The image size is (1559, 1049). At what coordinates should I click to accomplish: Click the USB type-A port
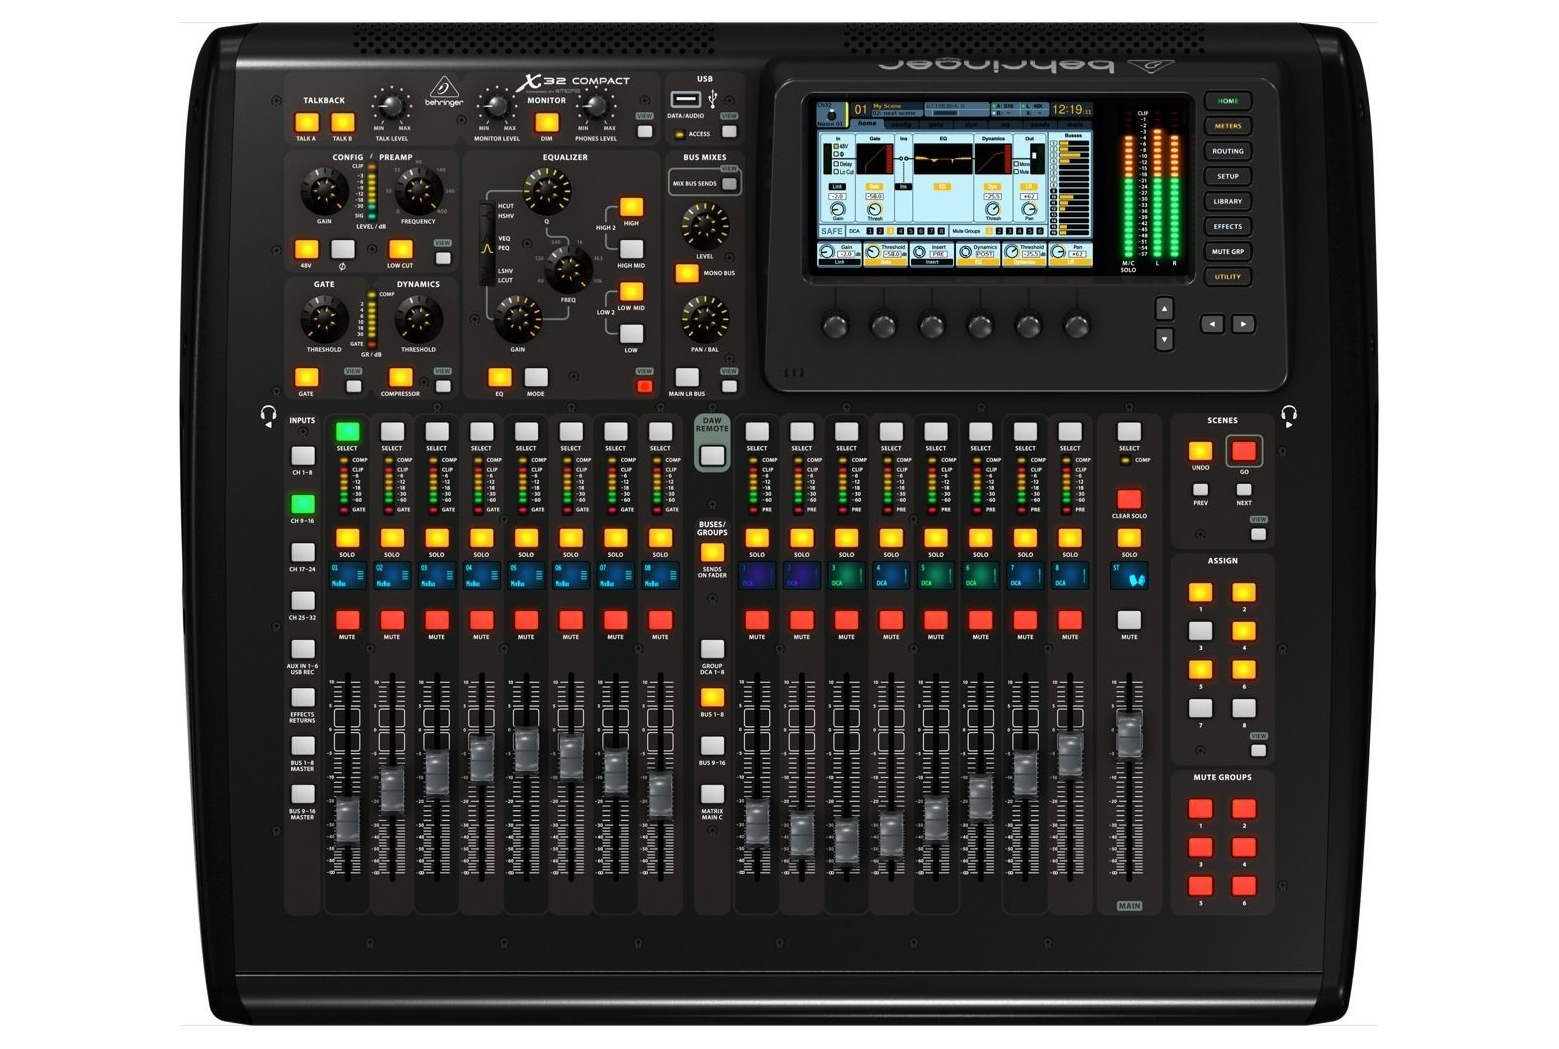pos(685,99)
